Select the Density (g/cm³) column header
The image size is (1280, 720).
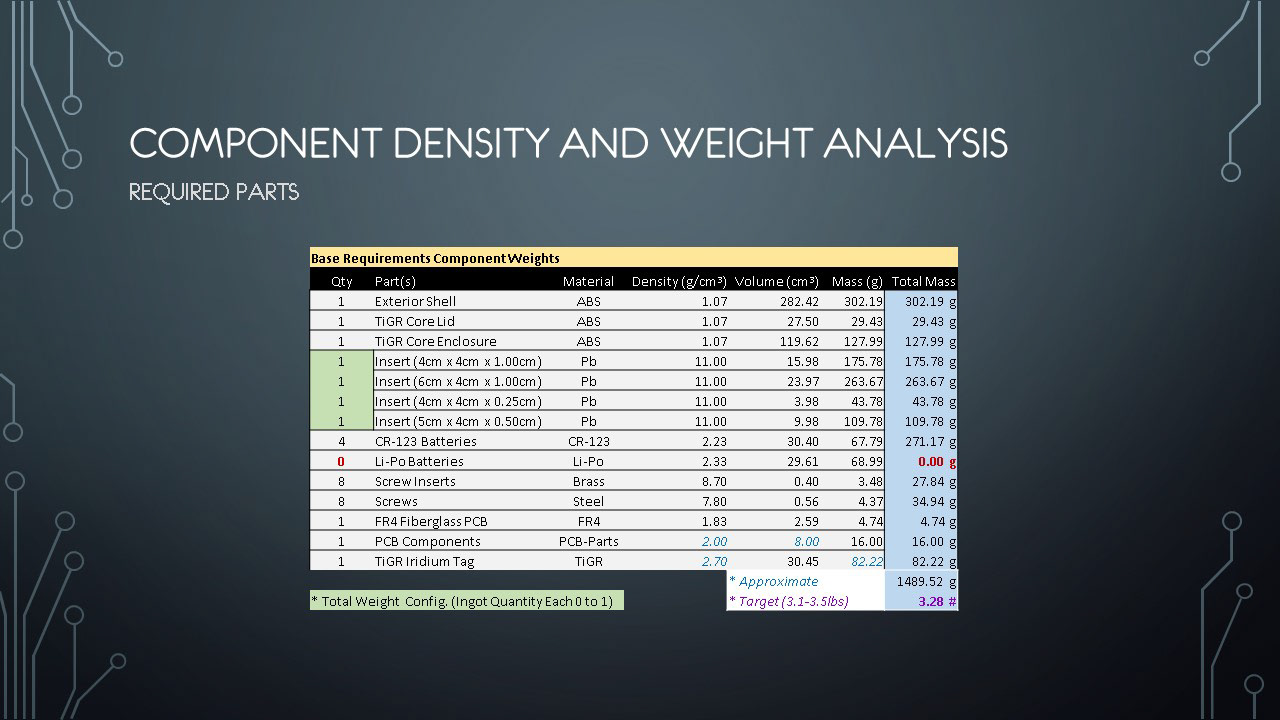pos(679,281)
